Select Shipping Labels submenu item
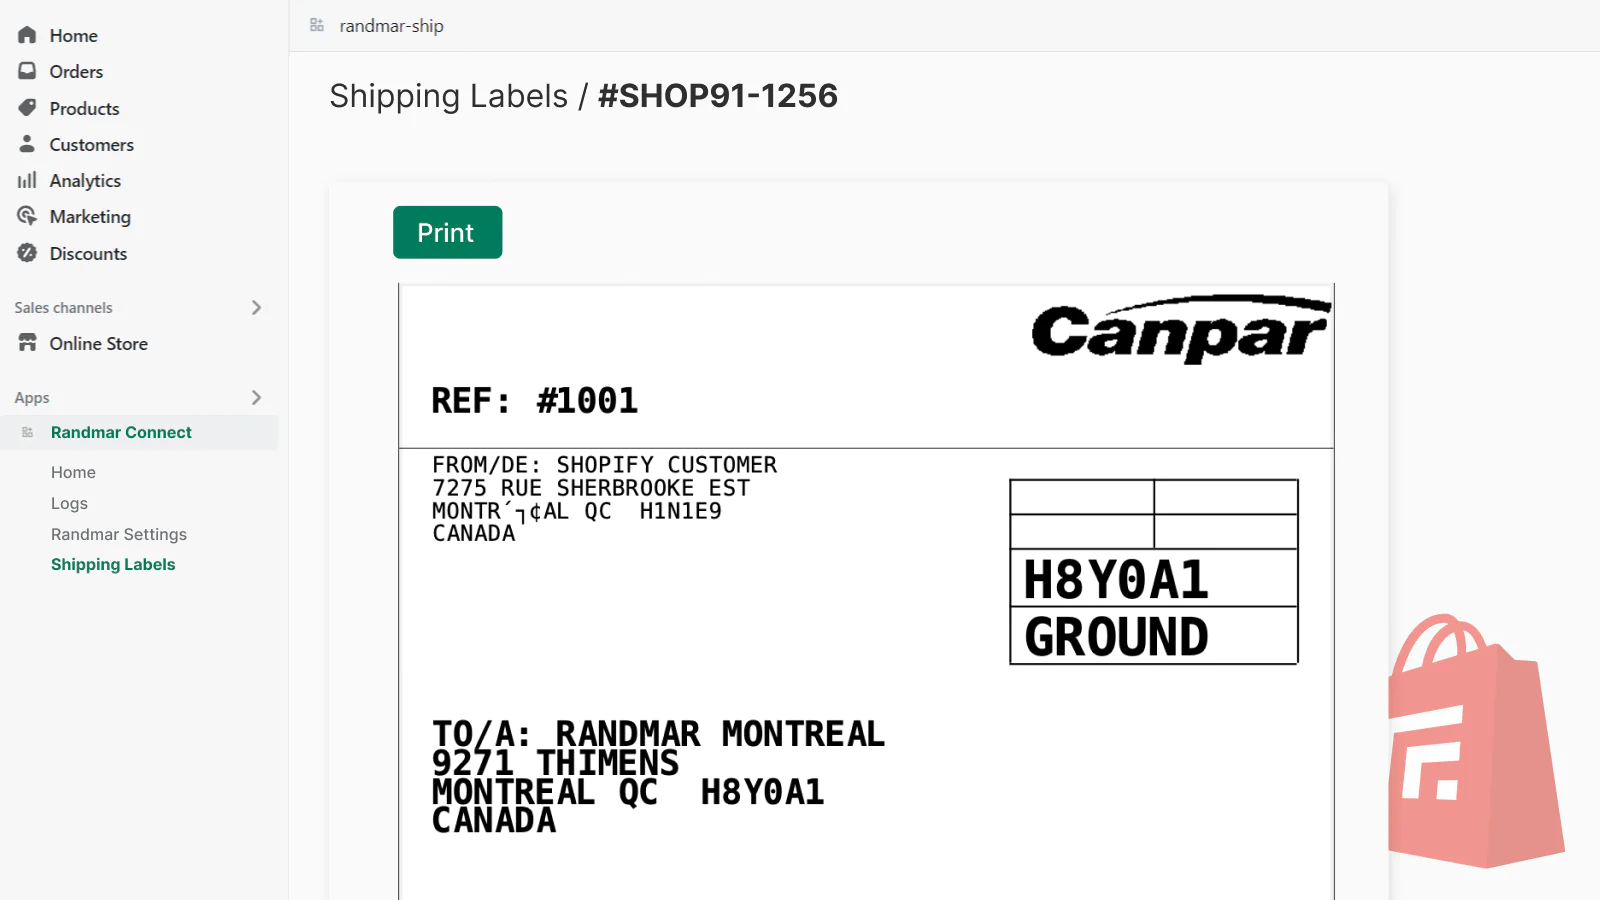The width and height of the screenshot is (1600, 900). coord(113,564)
